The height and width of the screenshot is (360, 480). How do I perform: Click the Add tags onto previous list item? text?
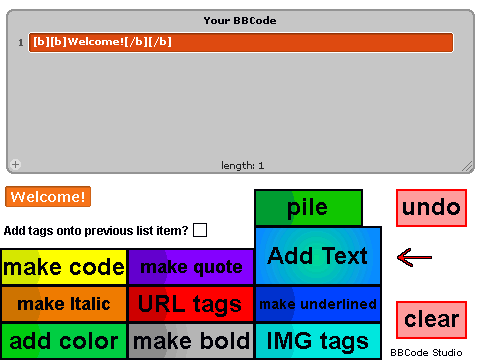point(96,231)
